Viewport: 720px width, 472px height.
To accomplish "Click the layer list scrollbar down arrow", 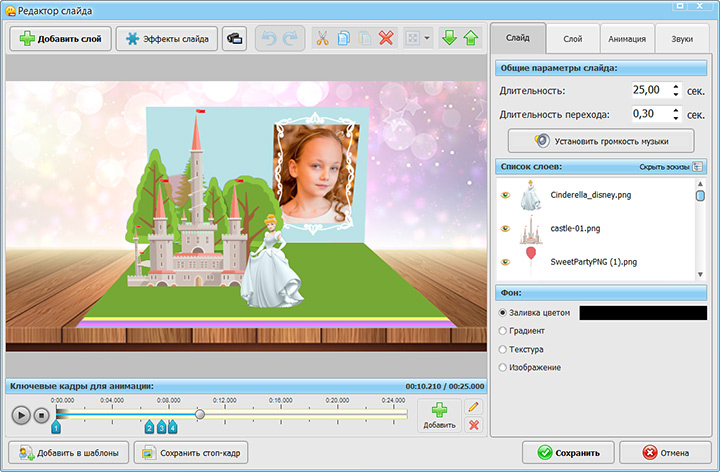I will [x=700, y=275].
